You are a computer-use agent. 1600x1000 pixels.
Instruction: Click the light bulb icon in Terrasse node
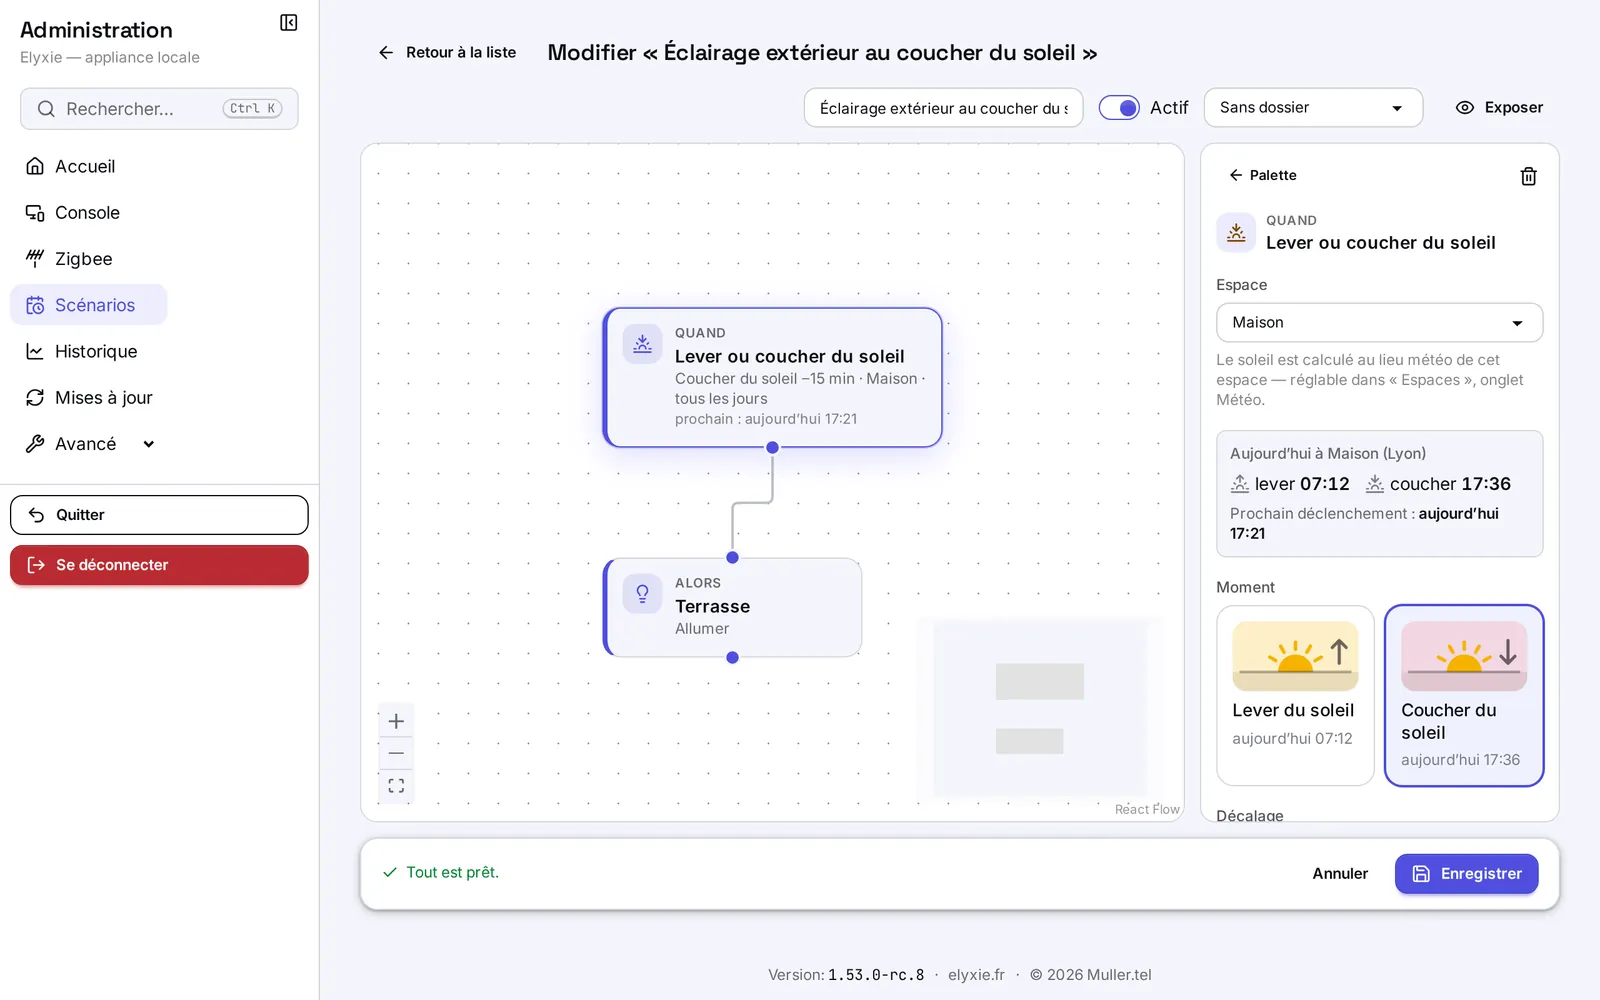642,594
